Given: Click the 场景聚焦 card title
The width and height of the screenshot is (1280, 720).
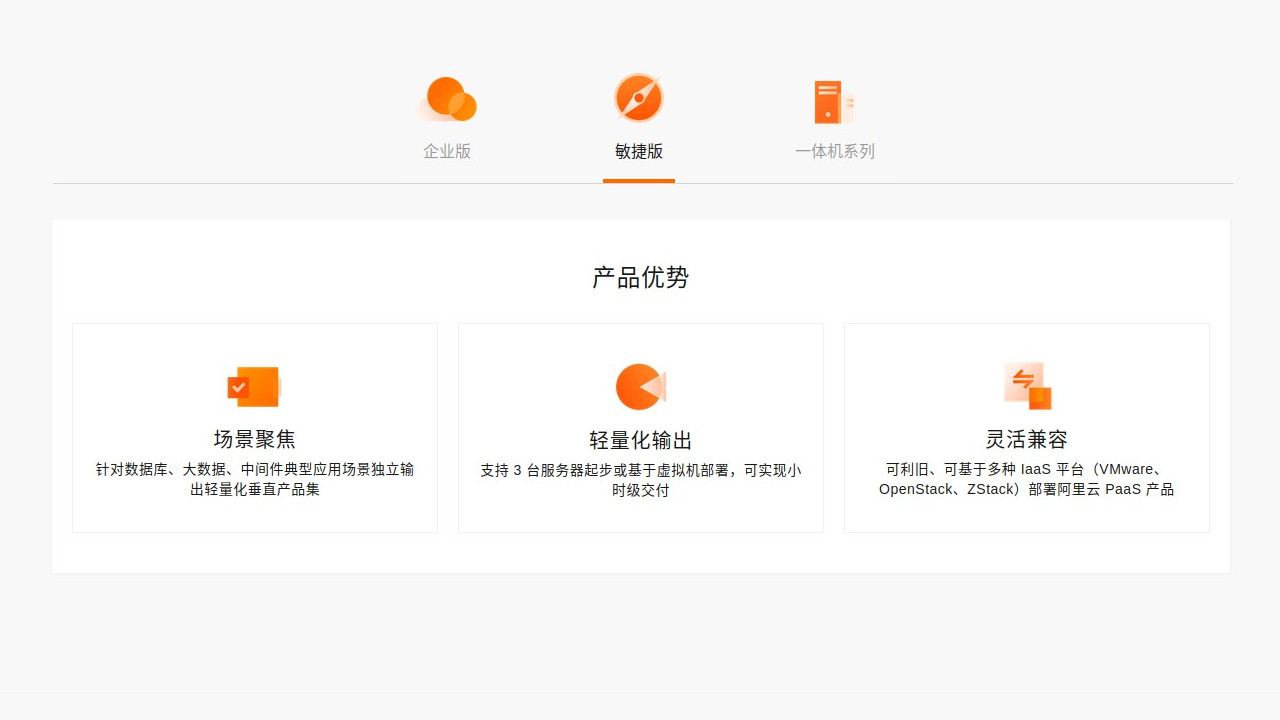Looking at the screenshot, I should (255, 439).
